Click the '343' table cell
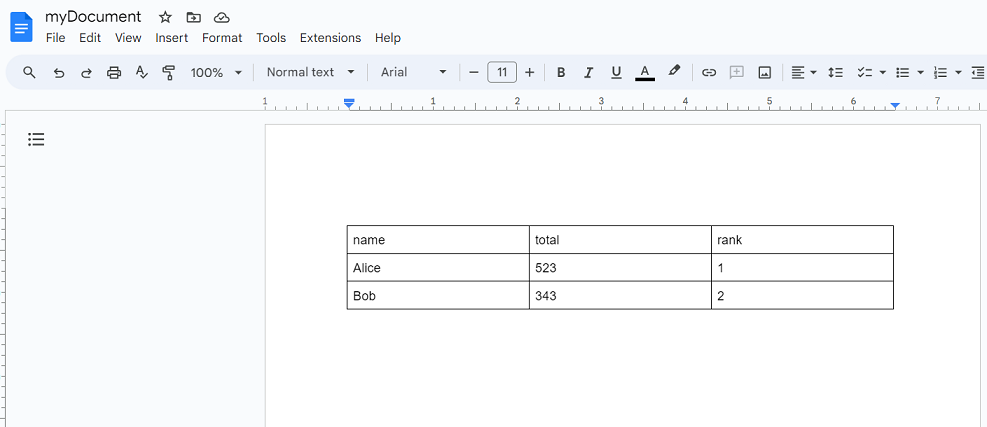The image size is (987, 427). coord(620,295)
